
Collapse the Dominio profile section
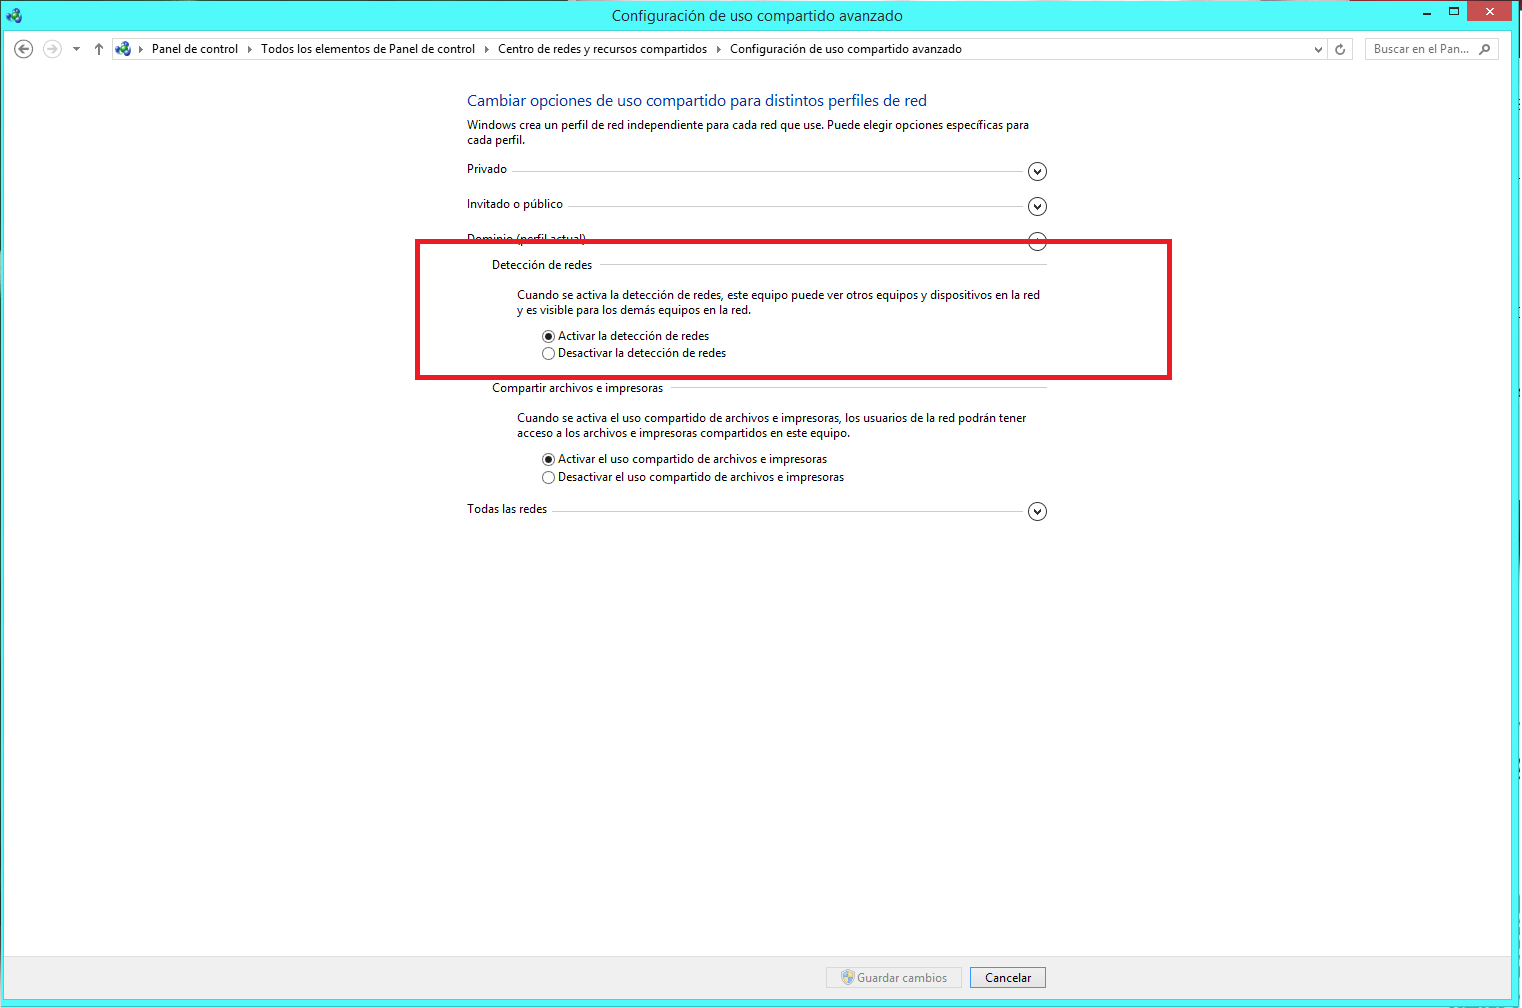tap(1037, 241)
